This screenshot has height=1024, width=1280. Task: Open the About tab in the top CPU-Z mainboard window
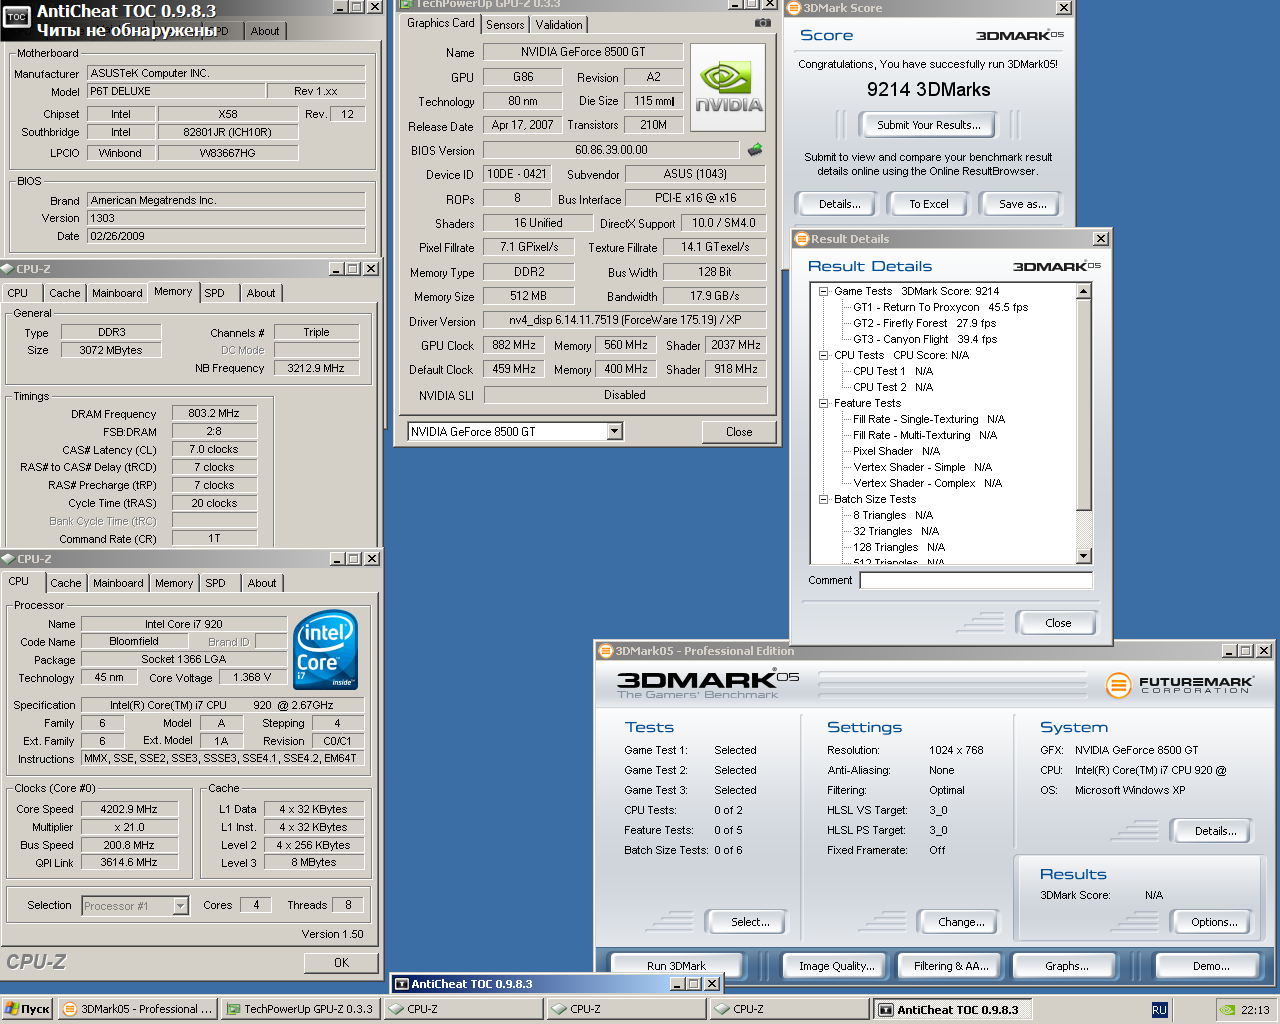[265, 31]
